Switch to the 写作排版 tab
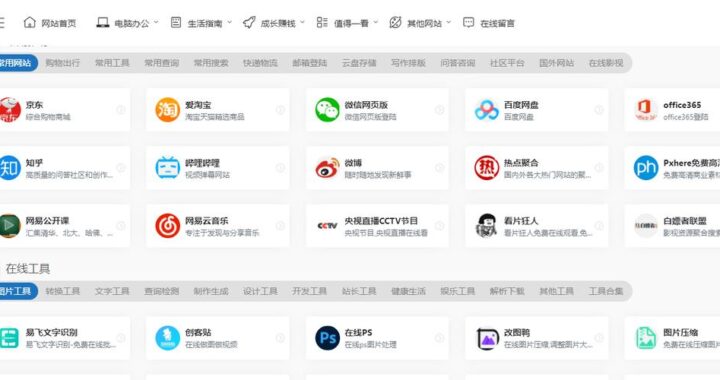 pyautogui.click(x=408, y=63)
